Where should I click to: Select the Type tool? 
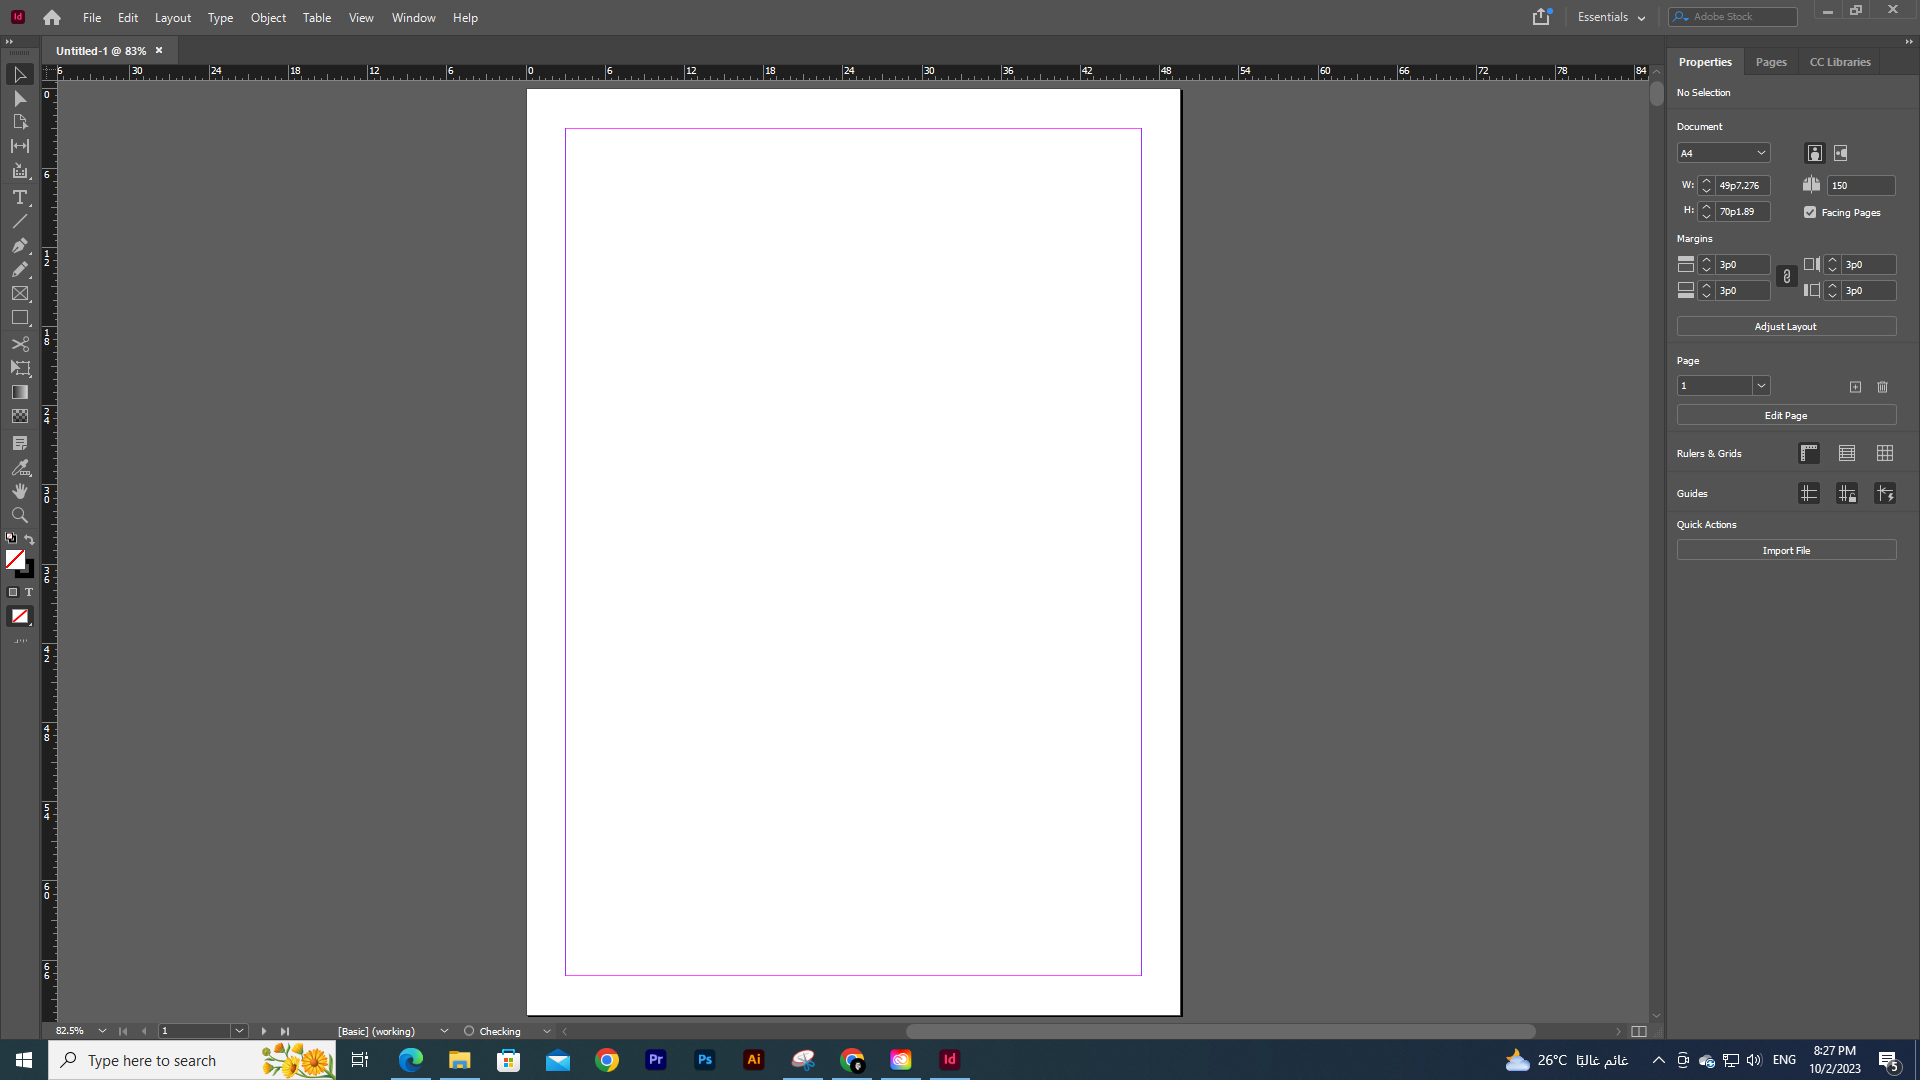(x=20, y=198)
